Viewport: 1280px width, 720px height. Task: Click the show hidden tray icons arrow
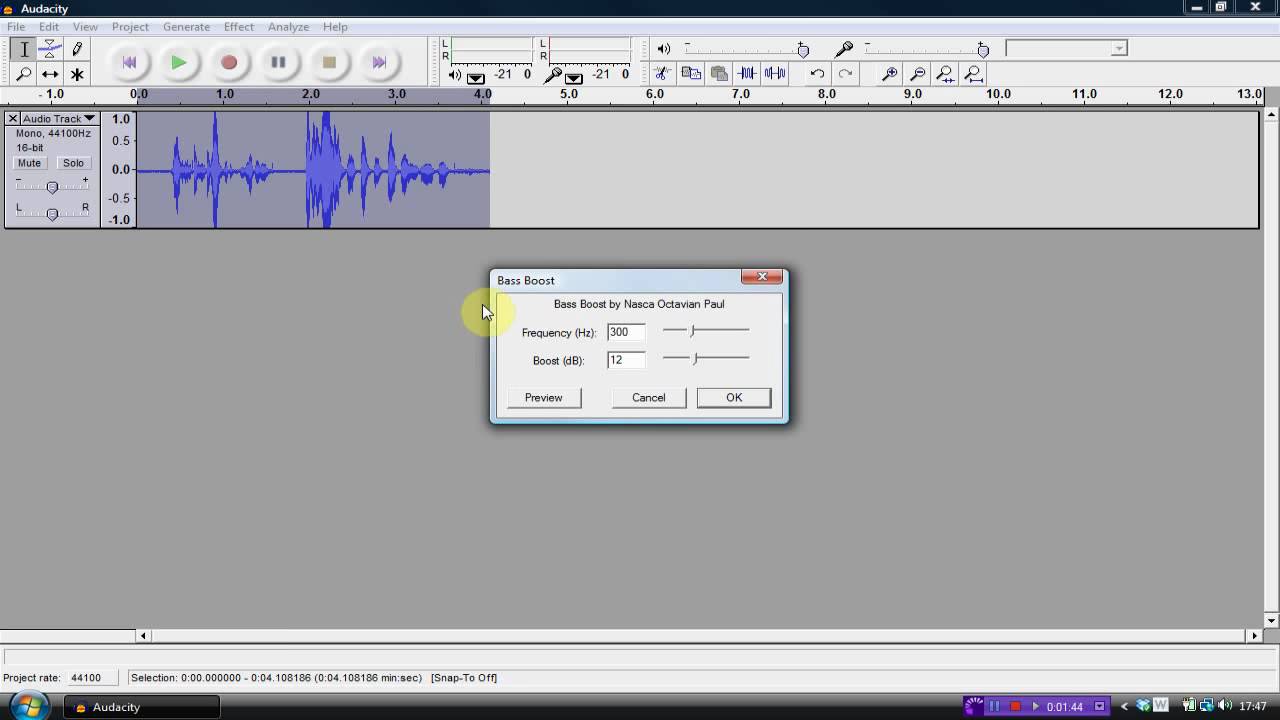(x=1124, y=707)
